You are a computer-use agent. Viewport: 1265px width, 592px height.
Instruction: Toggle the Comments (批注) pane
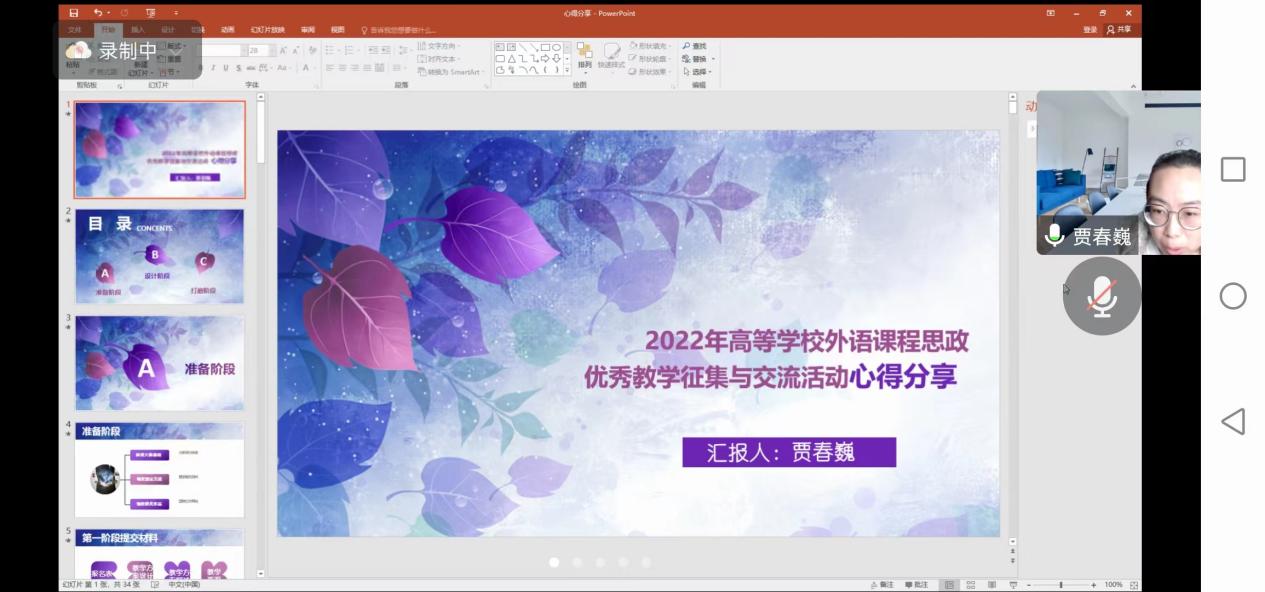coord(915,585)
